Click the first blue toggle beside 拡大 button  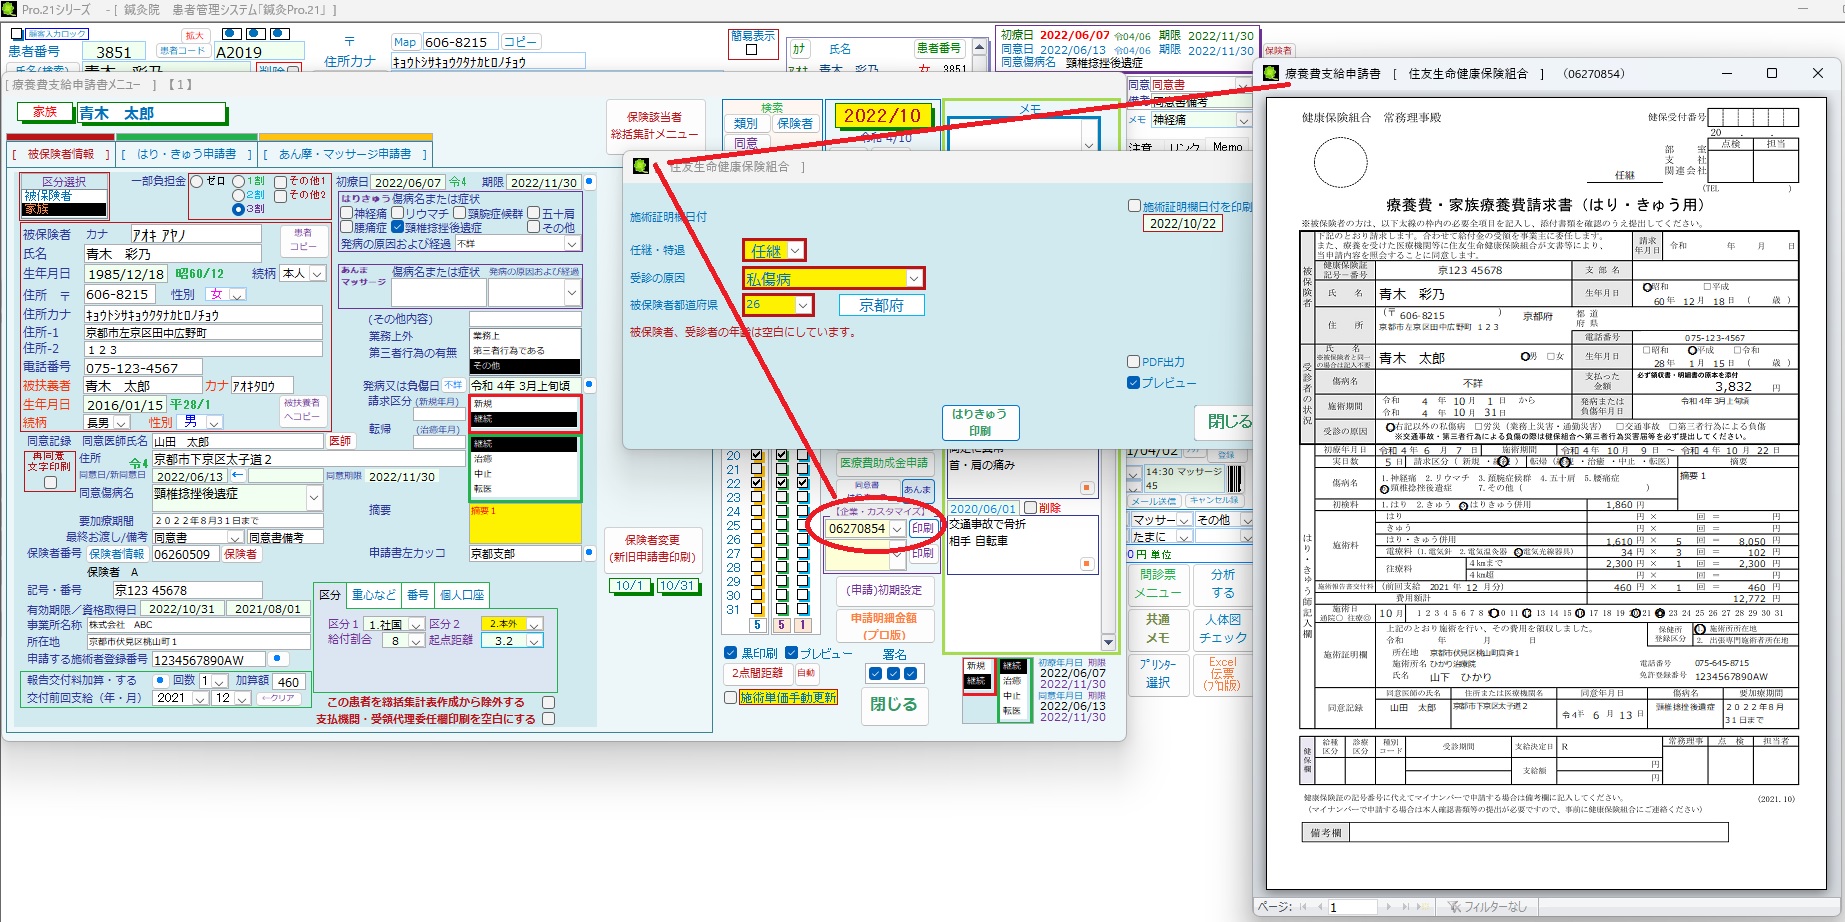(x=231, y=33)
